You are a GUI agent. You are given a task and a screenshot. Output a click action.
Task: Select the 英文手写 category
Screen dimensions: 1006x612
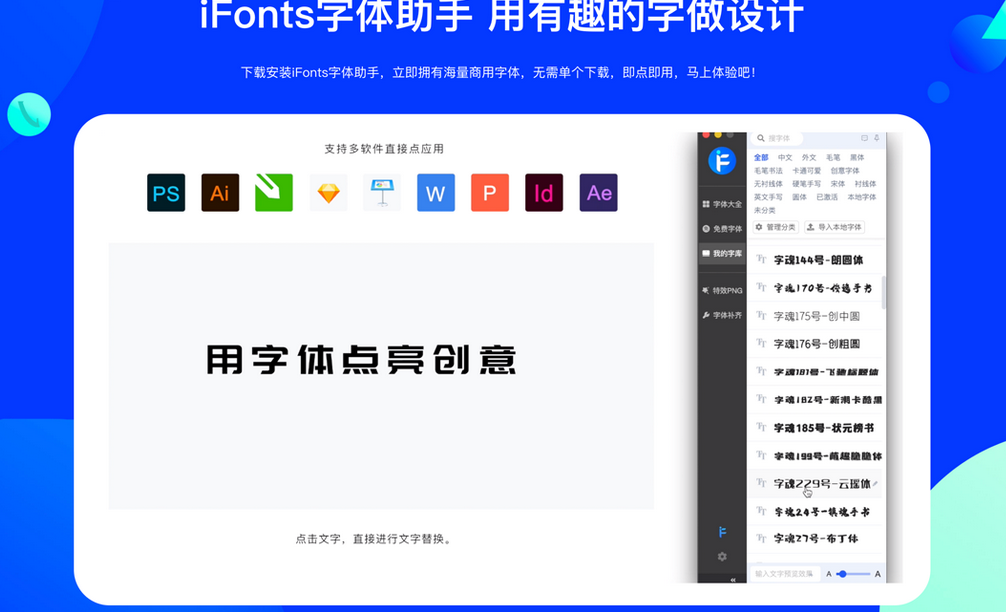768,197
